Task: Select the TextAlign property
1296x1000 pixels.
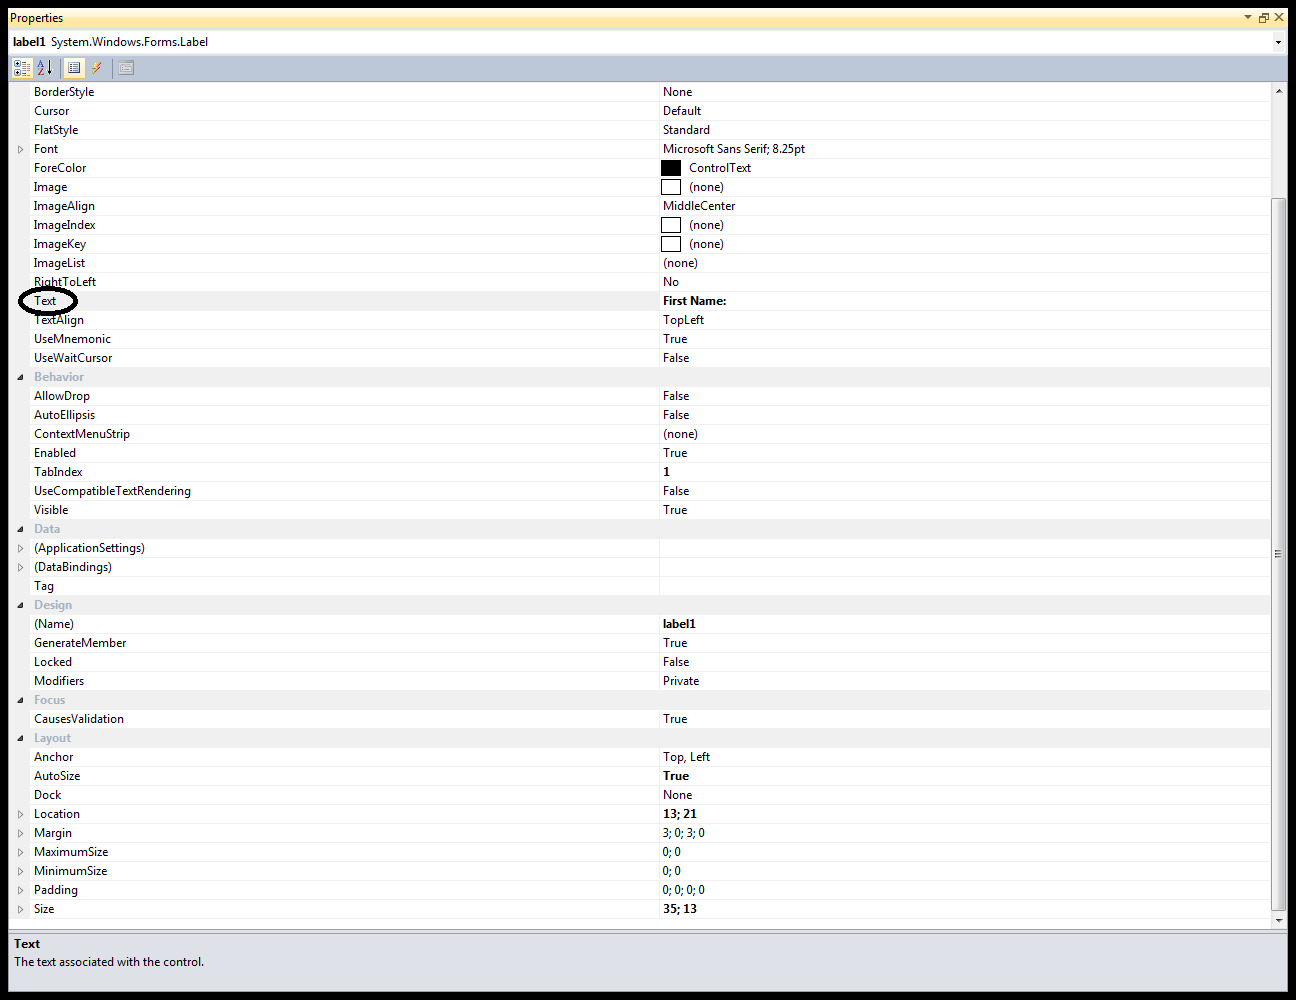Action: (x=59, y=320)
